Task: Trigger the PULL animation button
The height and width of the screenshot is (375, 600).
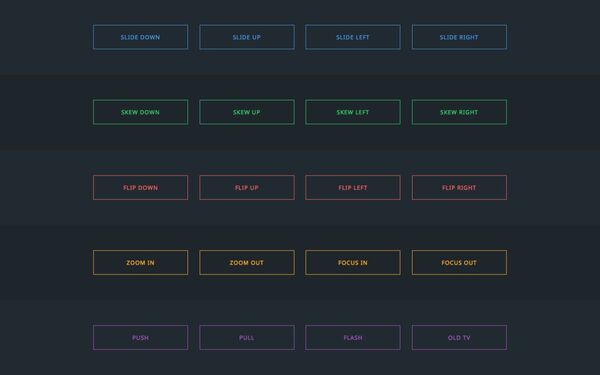Action: click(x=247, y=338)
